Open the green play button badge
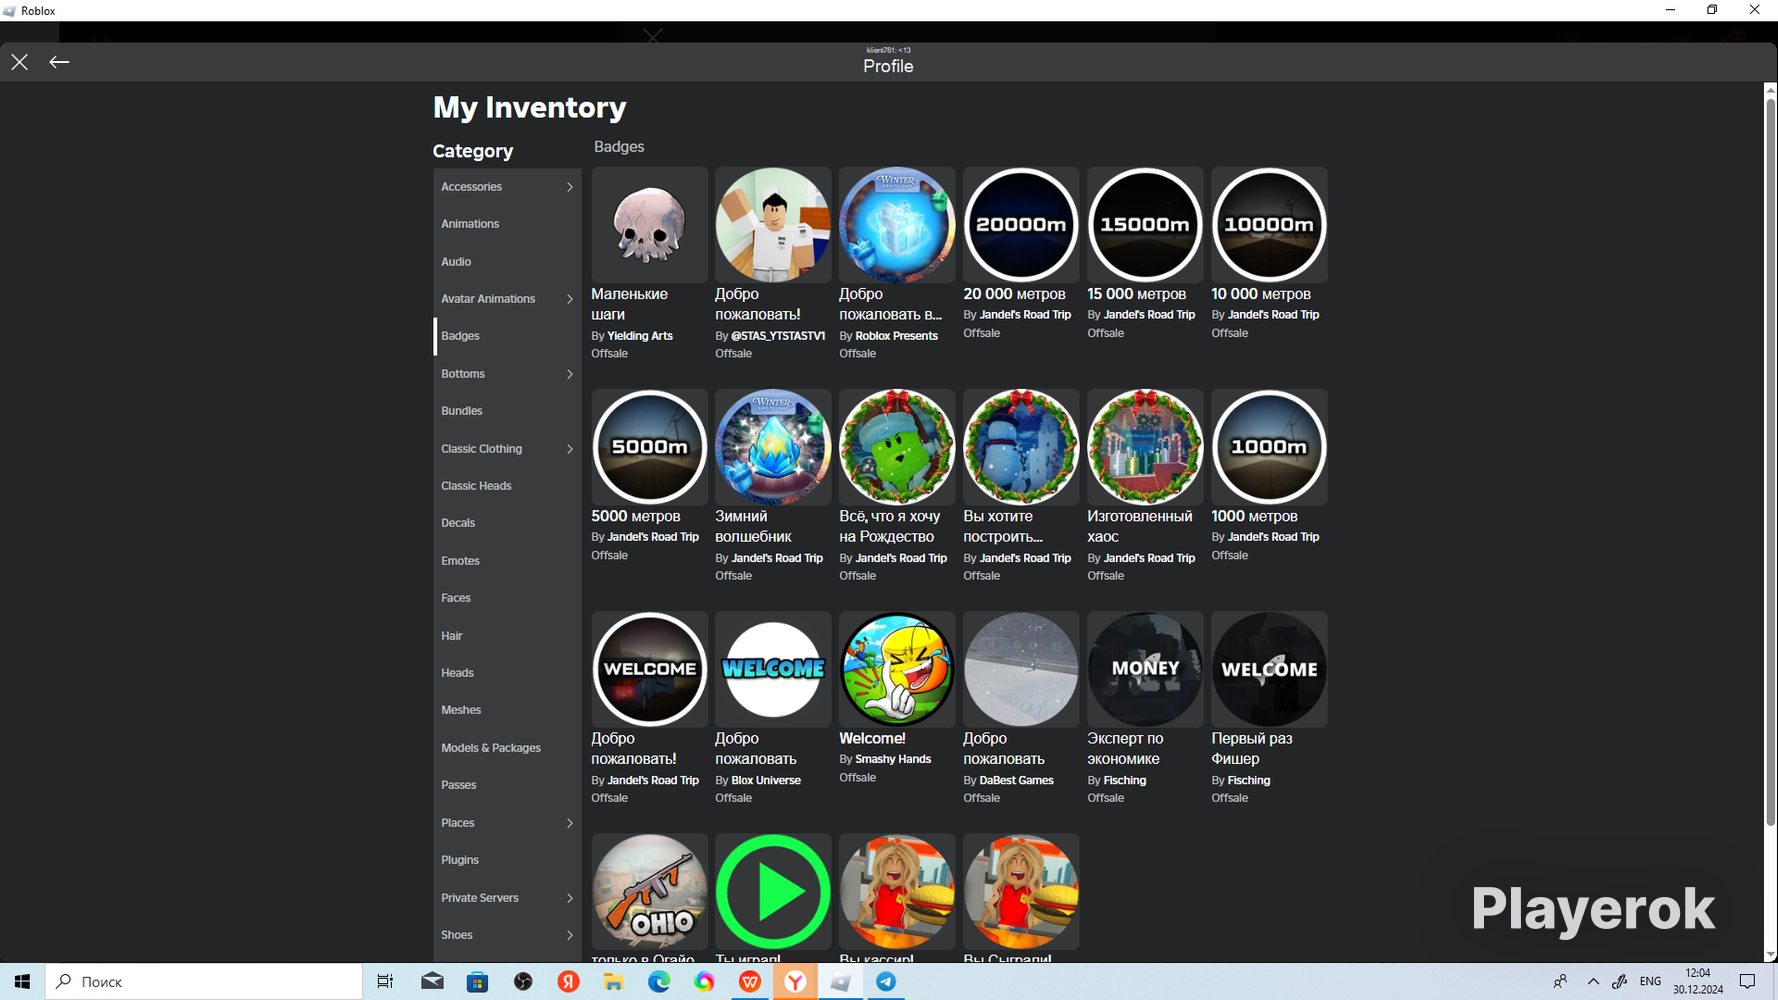Viewport: 1778px width, 1000px height. click(x=773, y=891)
